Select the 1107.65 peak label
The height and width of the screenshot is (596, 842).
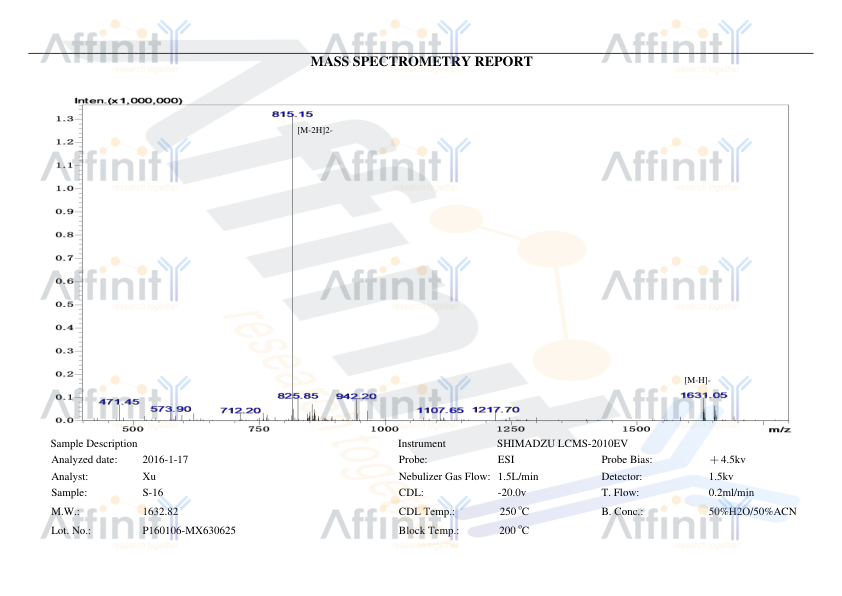[x=440, y=410]
